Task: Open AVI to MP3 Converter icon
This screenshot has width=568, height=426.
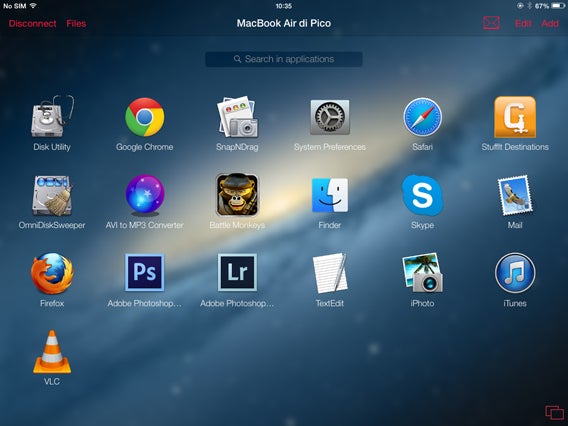Action: 145,194
